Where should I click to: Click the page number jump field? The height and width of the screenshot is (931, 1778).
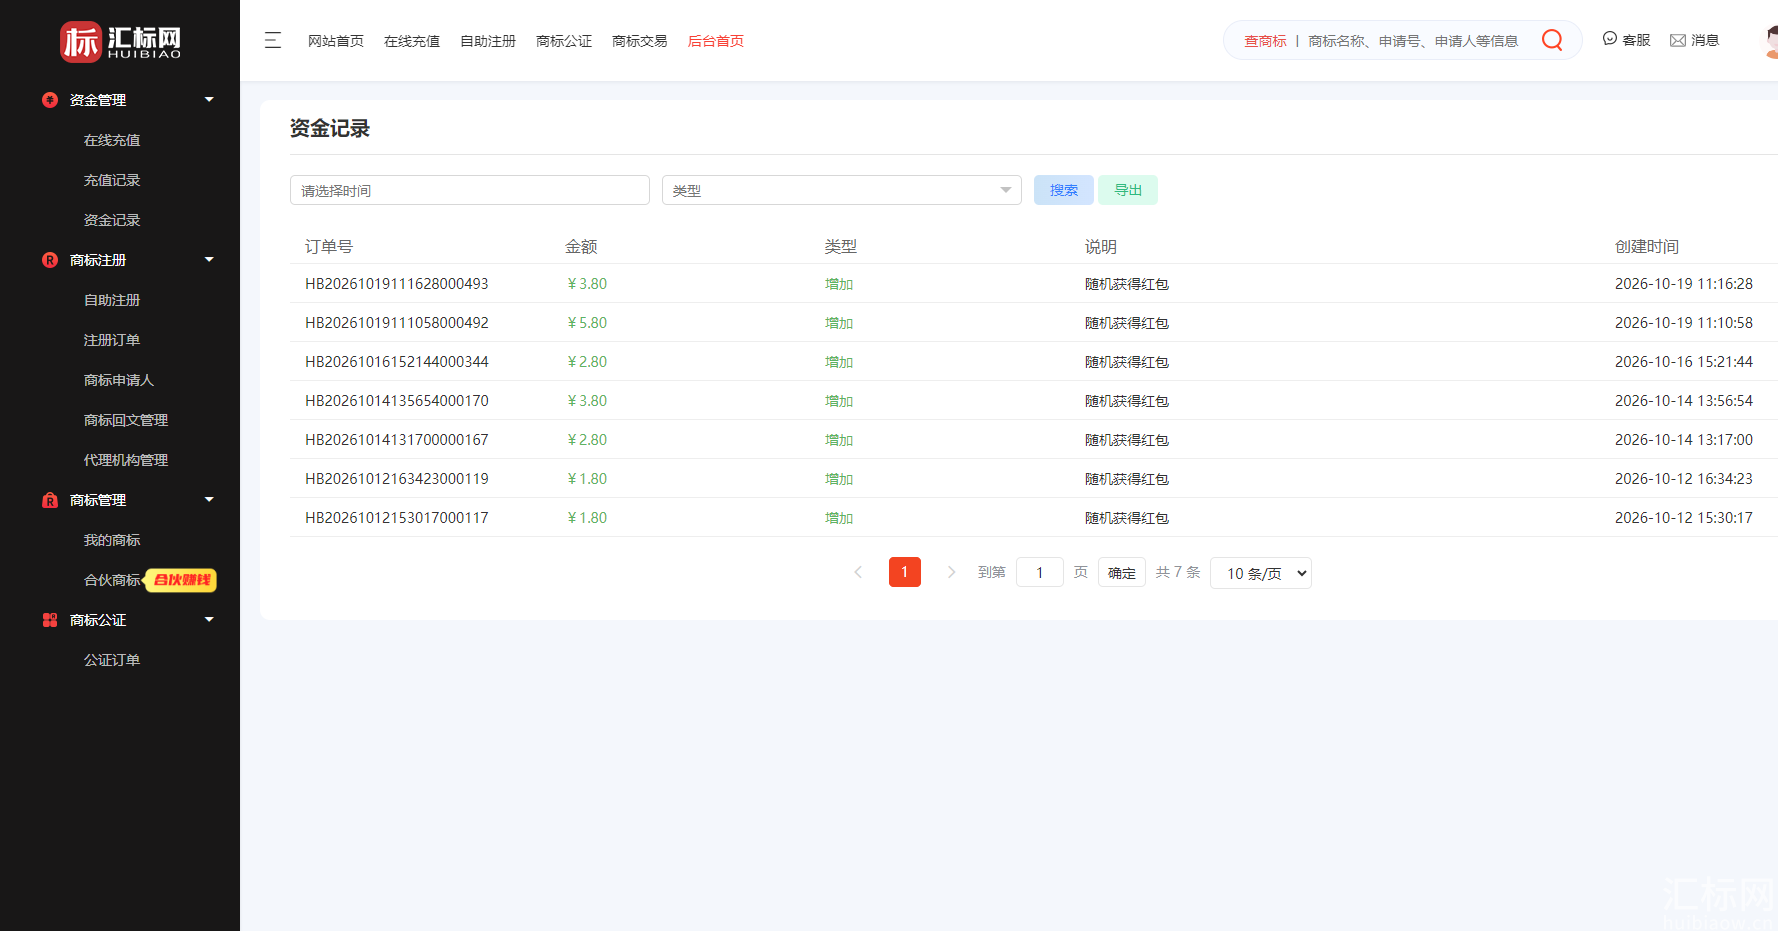(1040, 572)
